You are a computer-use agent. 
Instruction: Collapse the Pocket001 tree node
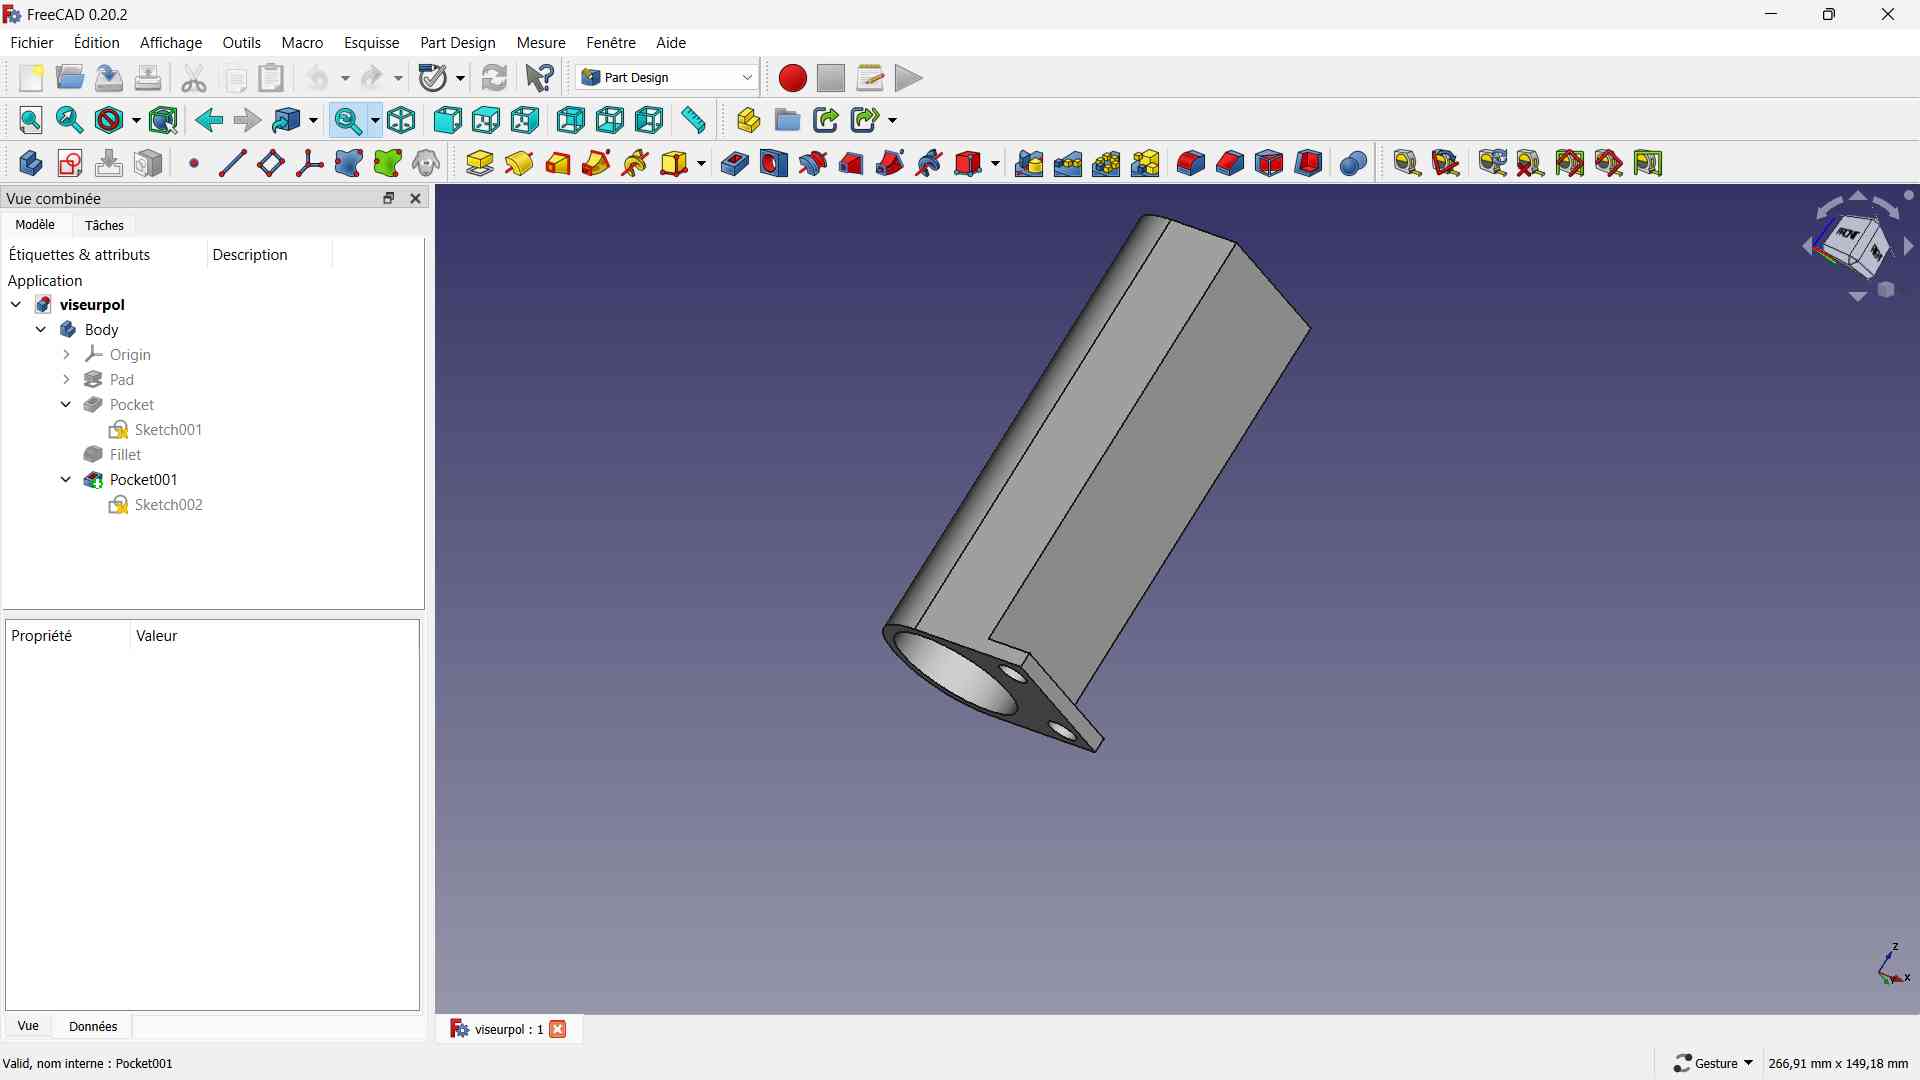pos(66,480)
